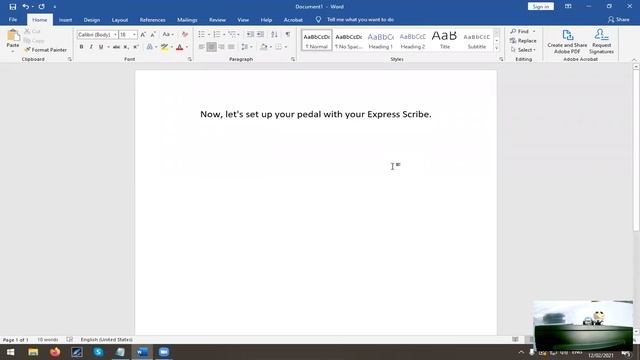The width and height of the screenshot is (640, 360).
Task: Click the Sign in button
Action: coord(541,7)
